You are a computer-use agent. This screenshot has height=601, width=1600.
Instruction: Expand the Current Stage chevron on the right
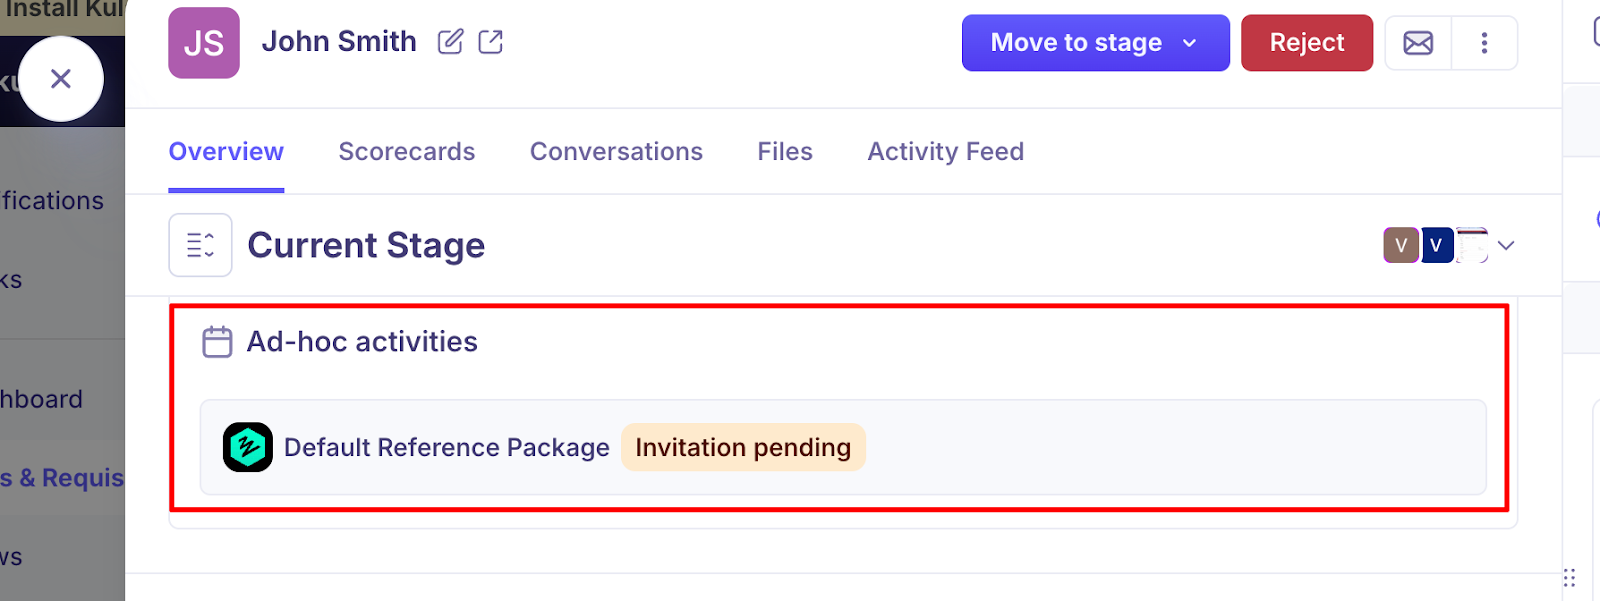1506,245
